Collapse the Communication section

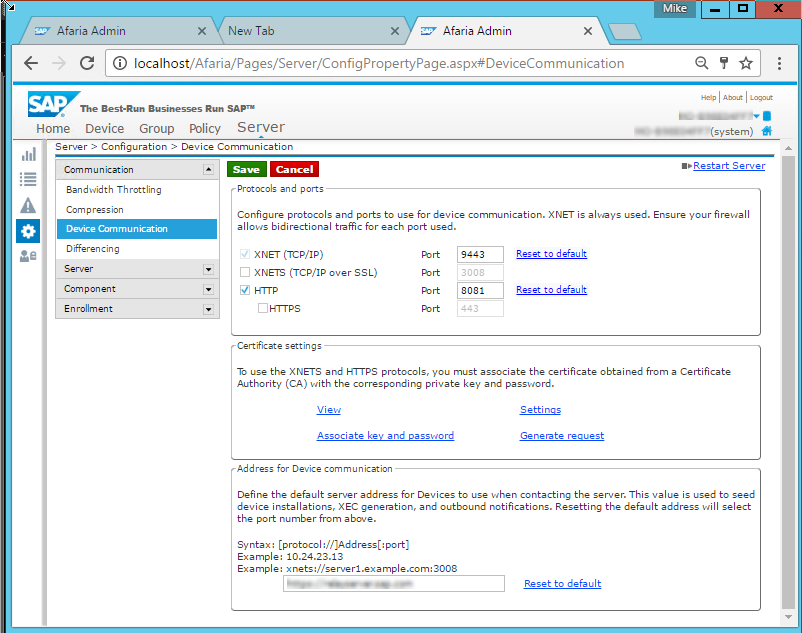208,169
